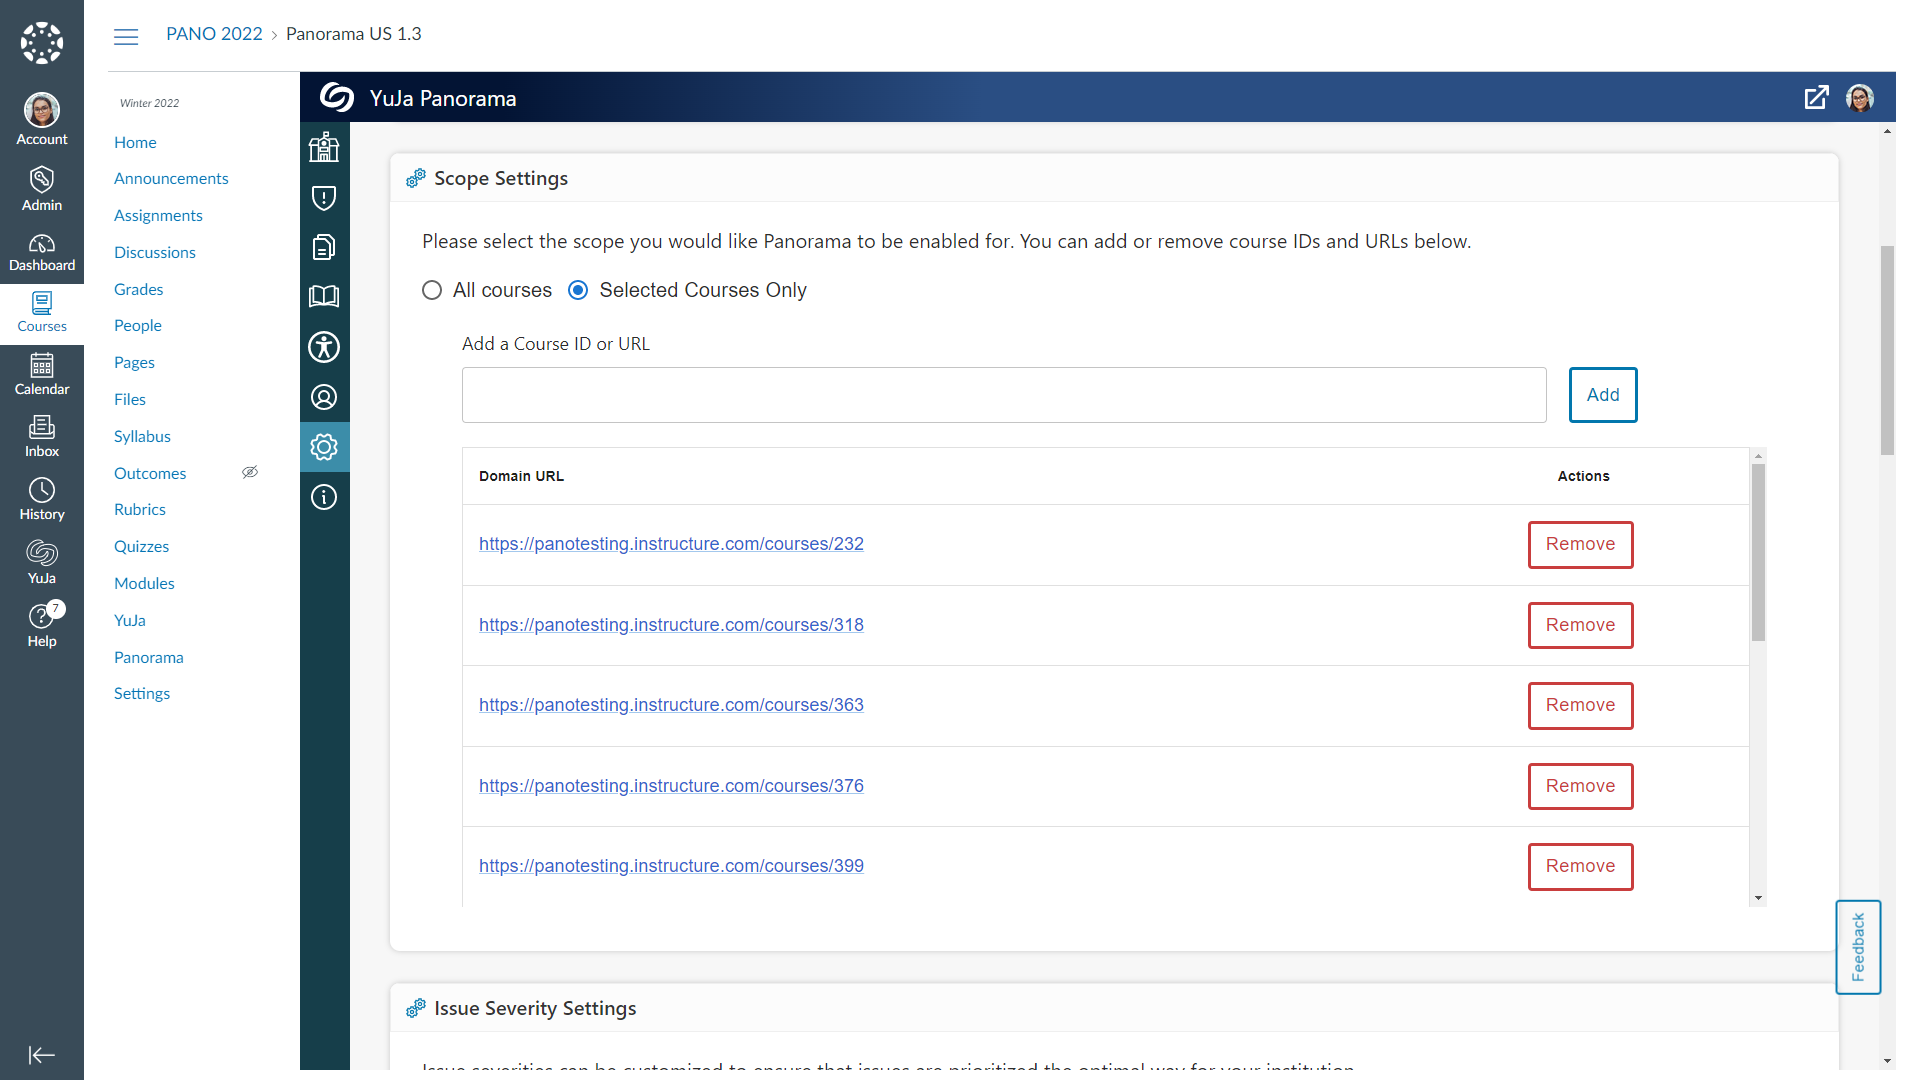Screen dimensions: 1920x1080
Task: Open Quizzes in course menu
Action: click(141, 546)
